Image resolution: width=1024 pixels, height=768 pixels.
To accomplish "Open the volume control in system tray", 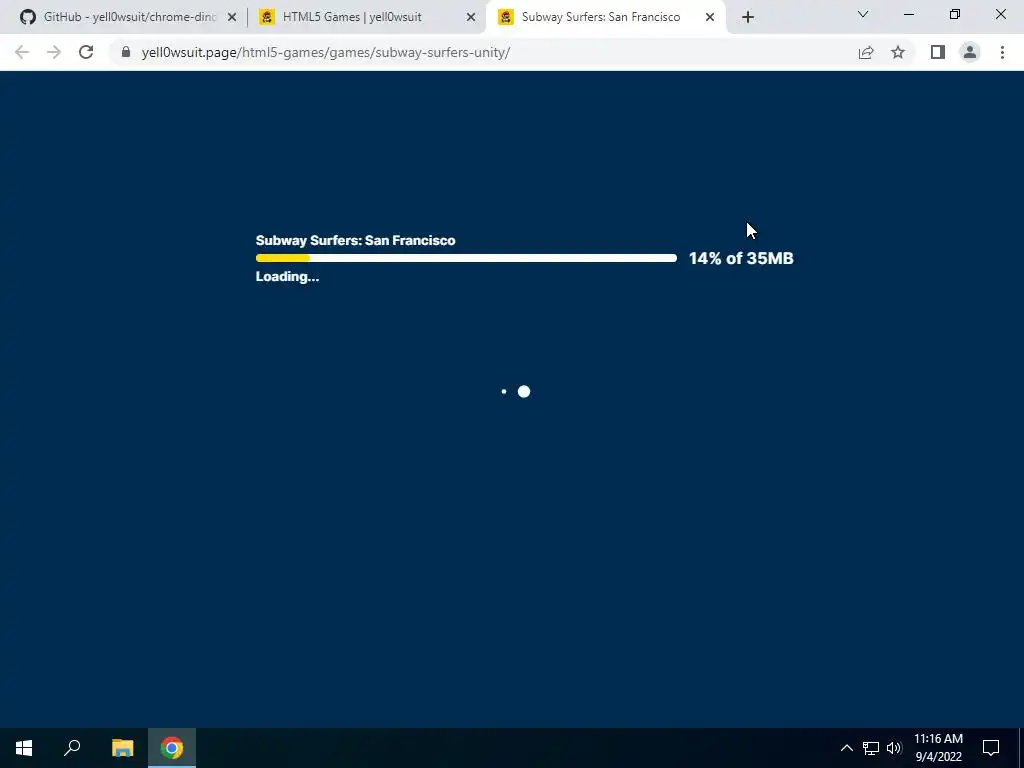I will 894,748.
